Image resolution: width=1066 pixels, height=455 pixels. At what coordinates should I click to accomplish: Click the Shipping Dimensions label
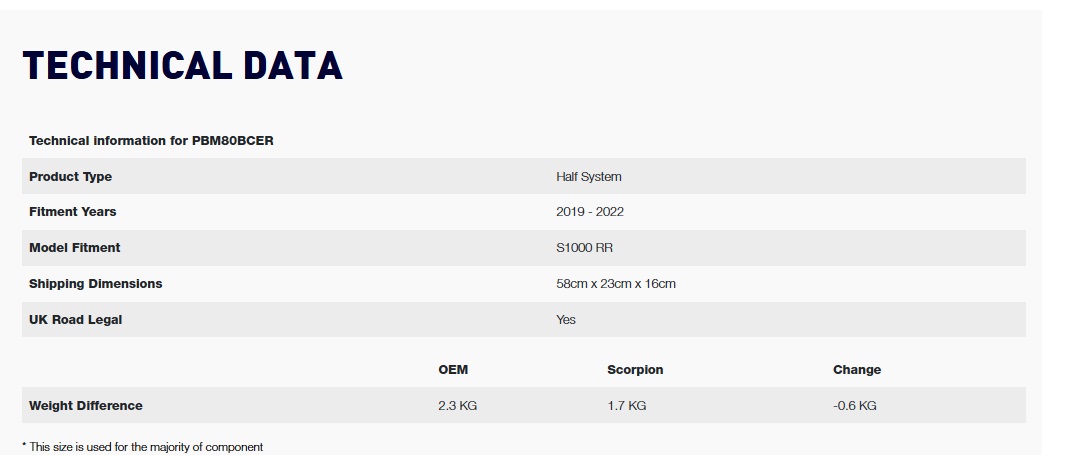point(96,284)
